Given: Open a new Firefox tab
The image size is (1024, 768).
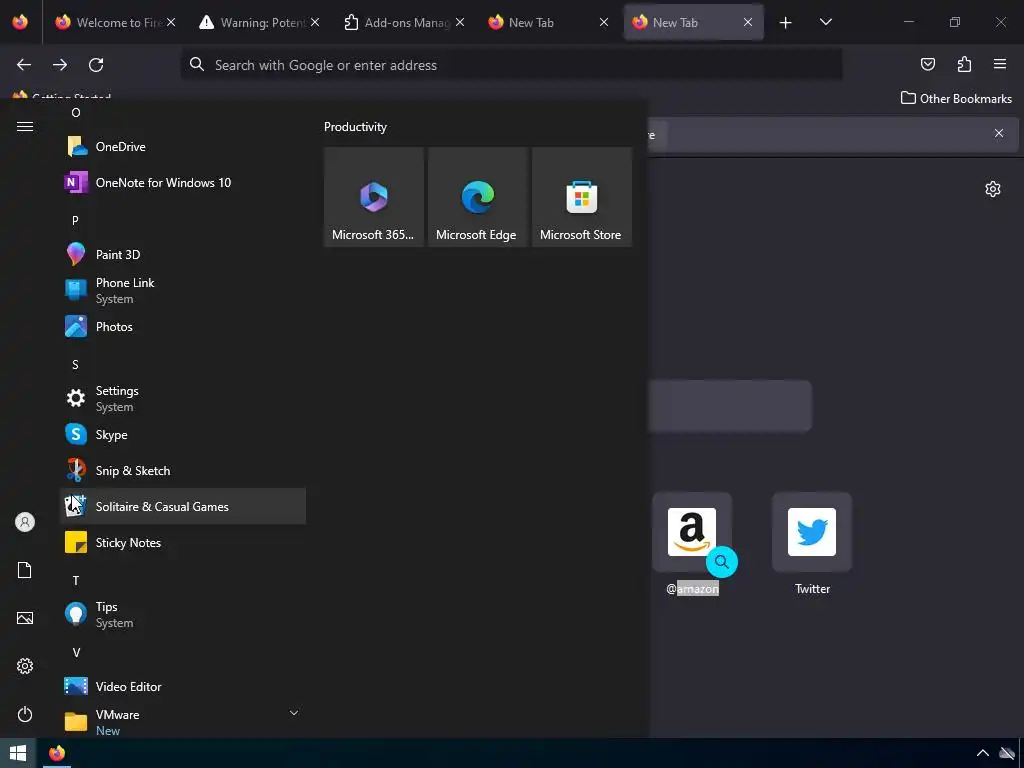Looking at the screenshot, I should pos(786,22).
